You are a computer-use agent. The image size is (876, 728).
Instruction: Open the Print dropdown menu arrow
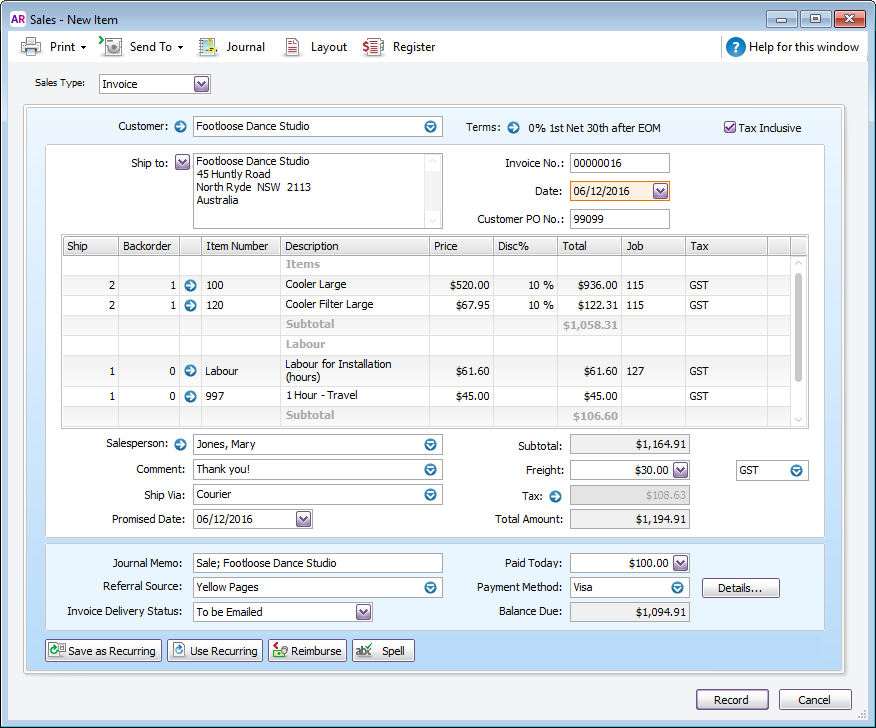(83, 47)
